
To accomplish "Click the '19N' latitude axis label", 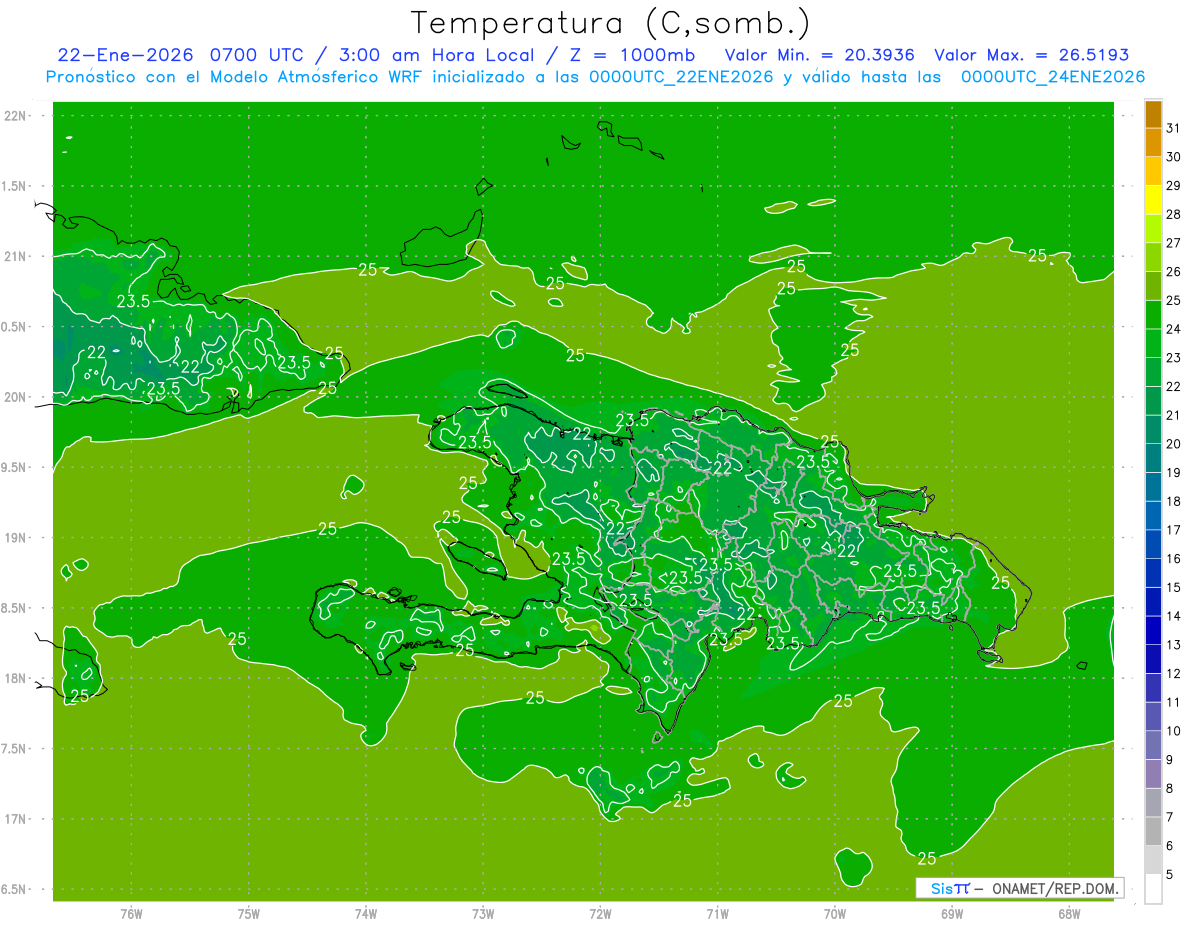I will 16,538.
